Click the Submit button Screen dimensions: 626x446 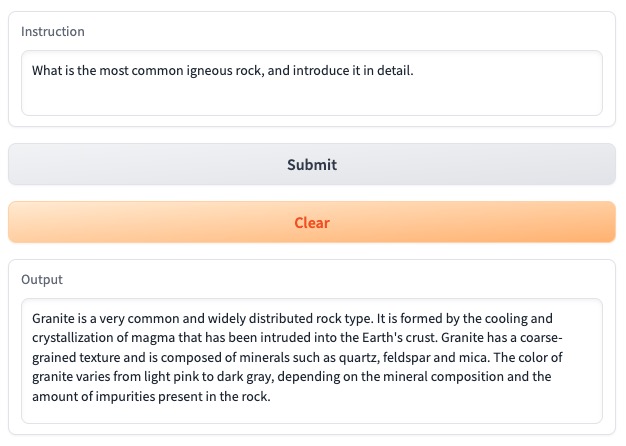pyautogui.click(x=312, y=164)
